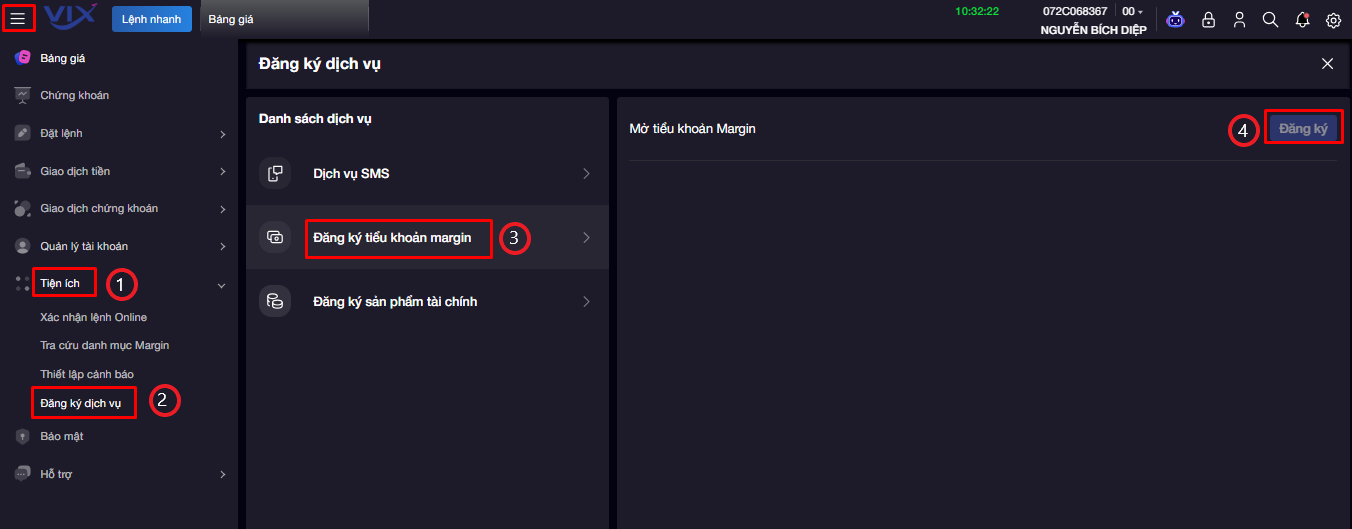Screen dimensions: 1352x529
Task: Open the search magnifier icon
Action: pos(1270,20)
